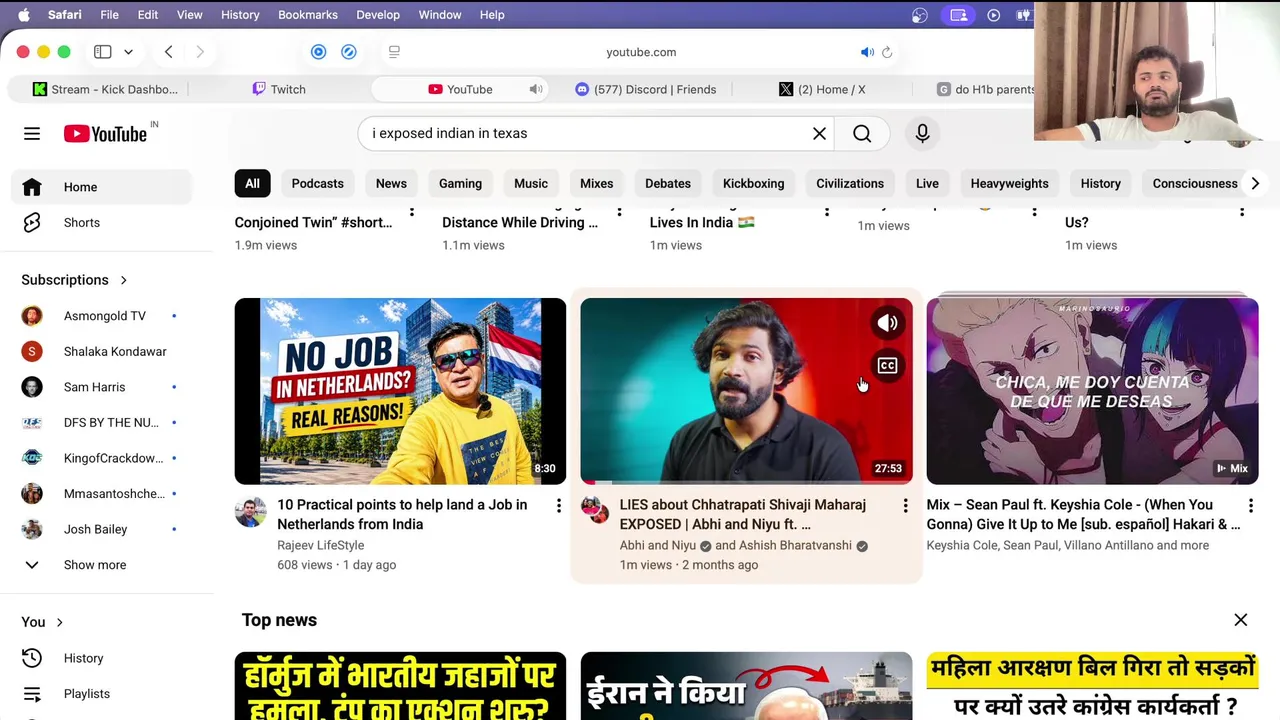Open options for Conjoined Twin short

[x=411, y=211]
